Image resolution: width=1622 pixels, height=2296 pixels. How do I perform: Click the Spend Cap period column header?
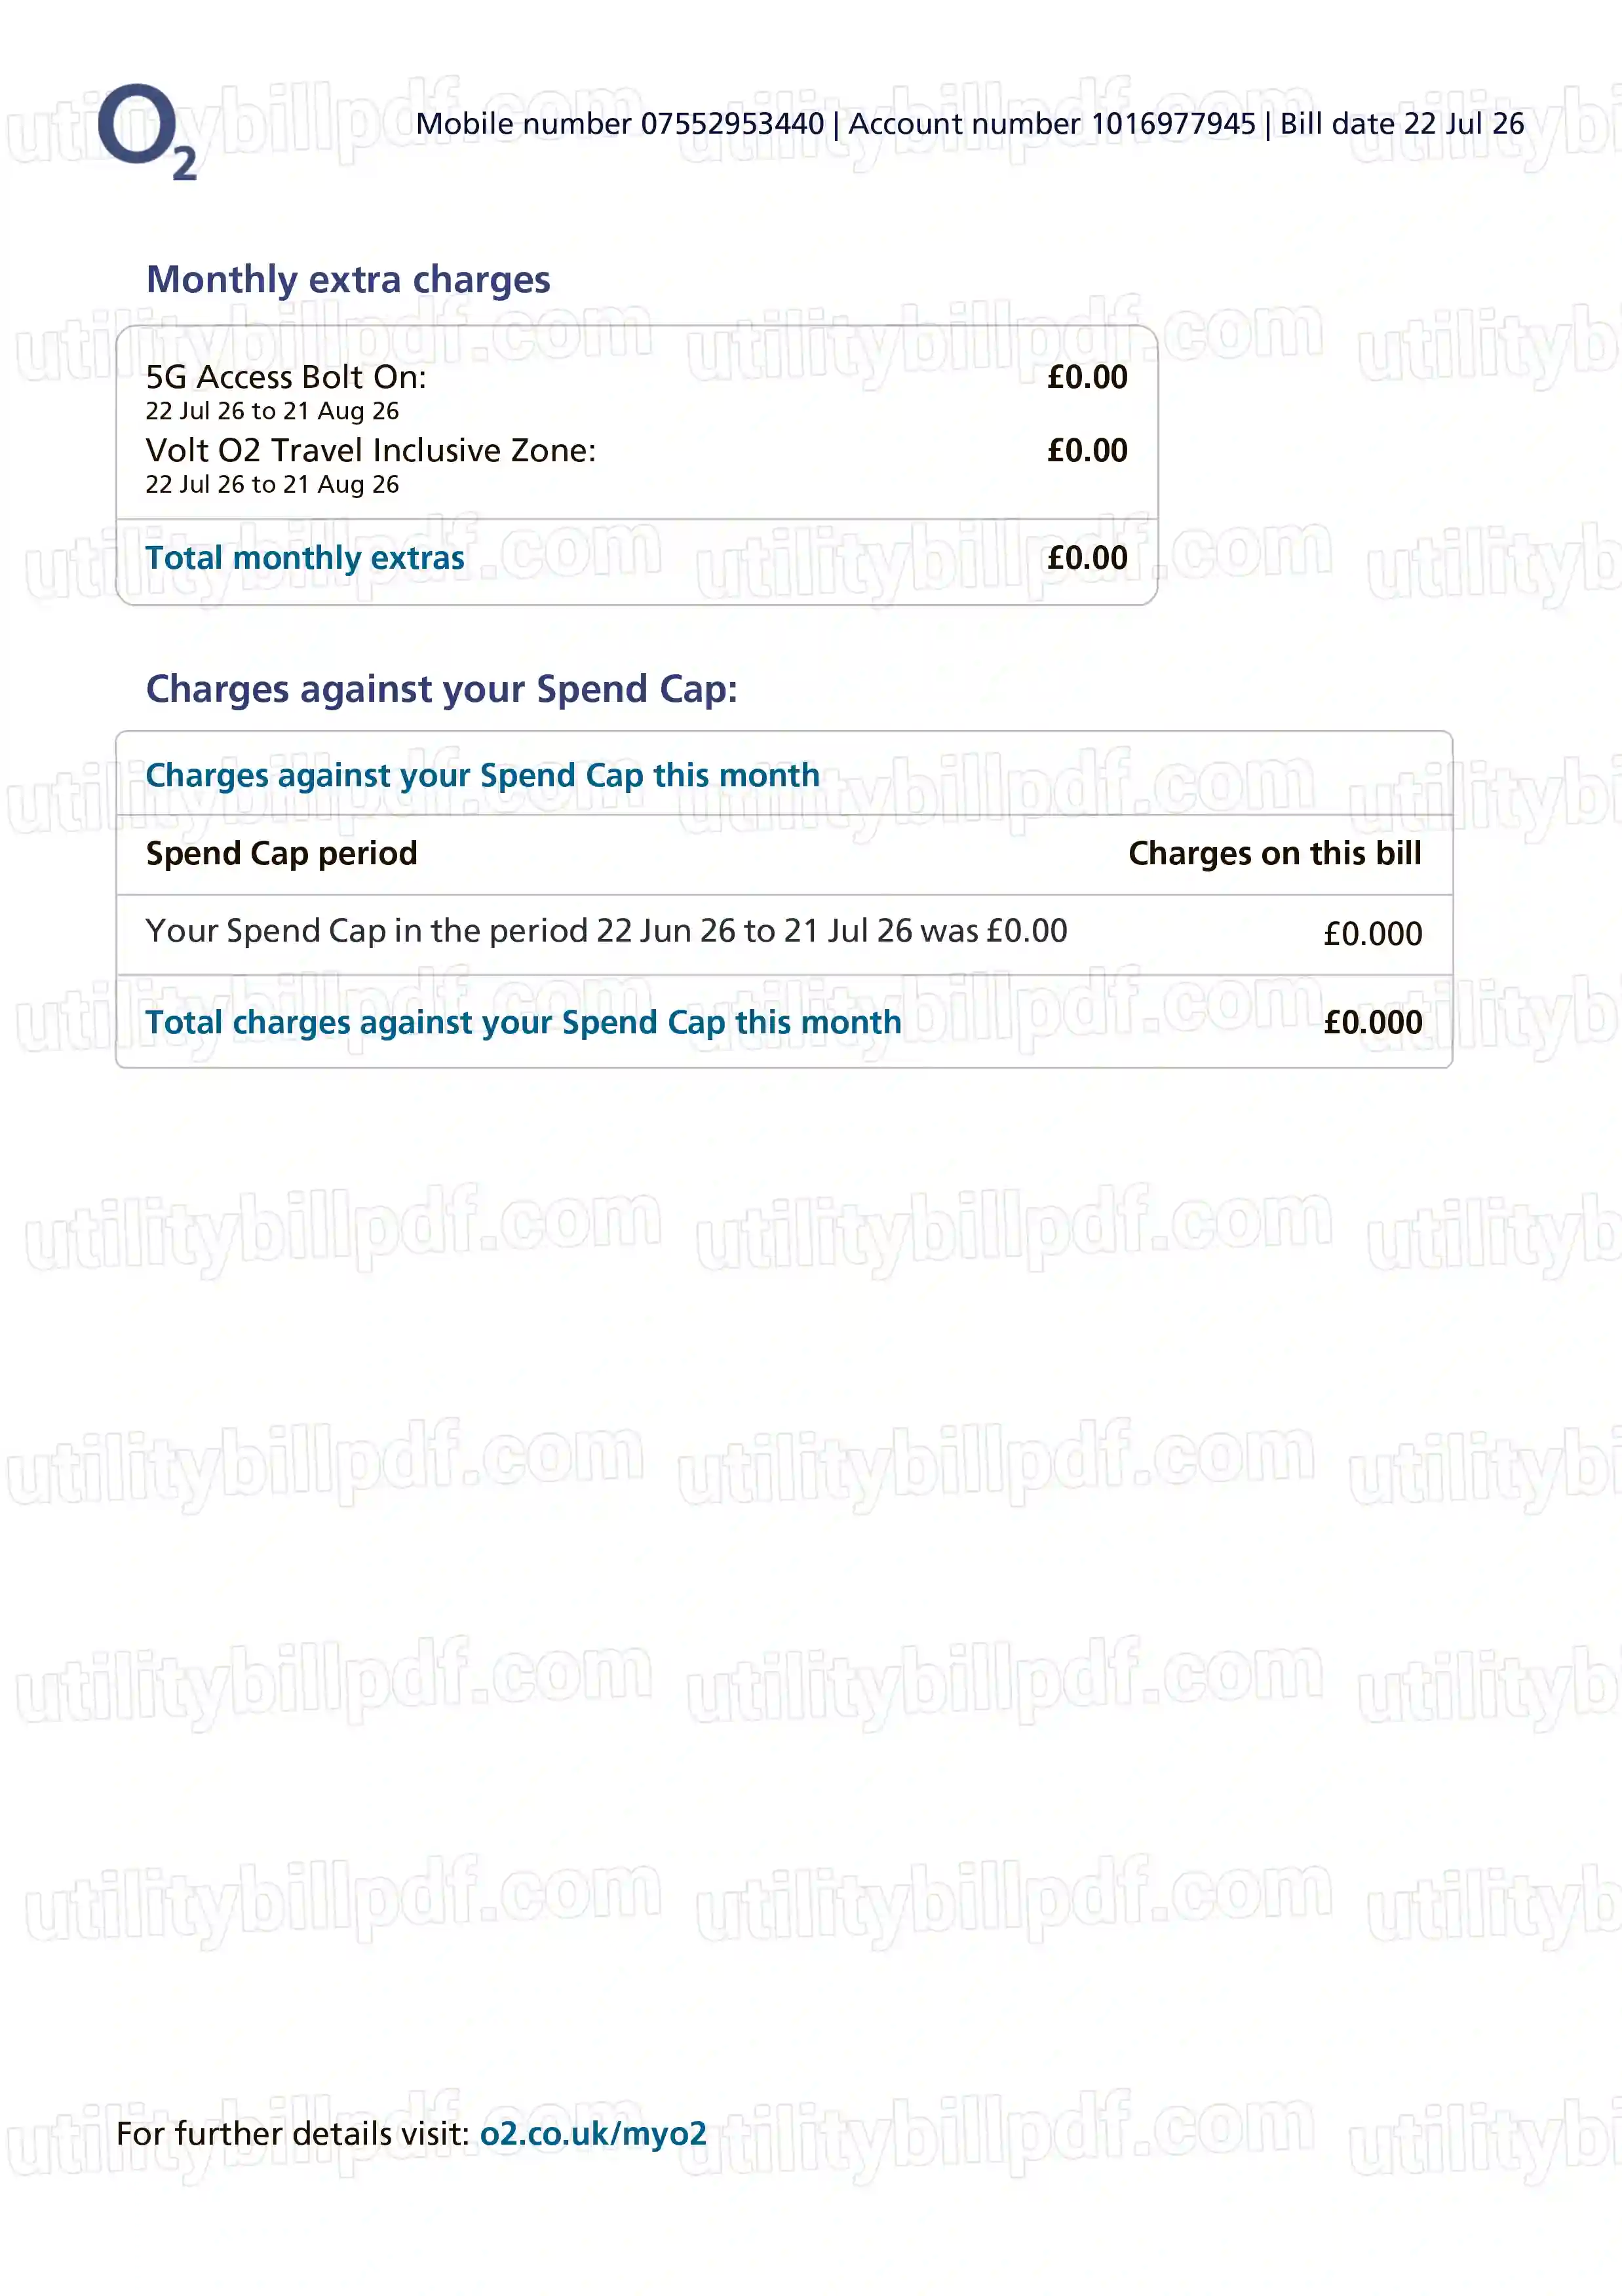(x=282, y=853)
